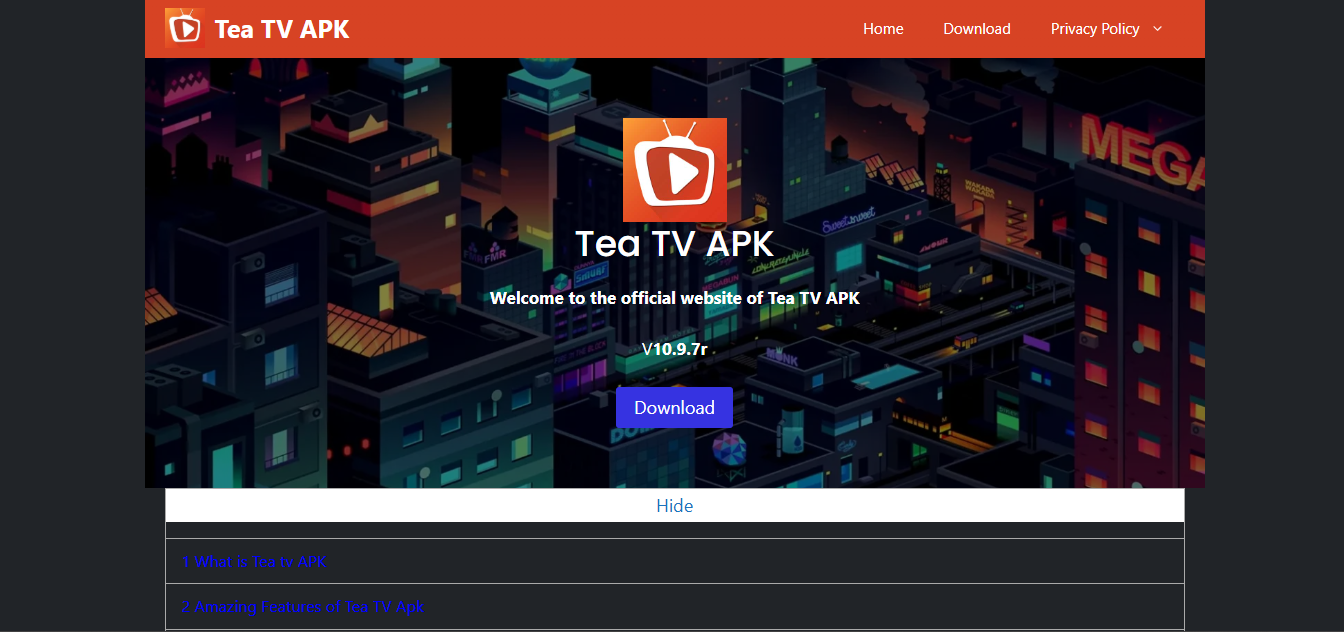Go to the Home menu item
The width and height of the screenshot is (1344, 632).
tap(883, 29)
